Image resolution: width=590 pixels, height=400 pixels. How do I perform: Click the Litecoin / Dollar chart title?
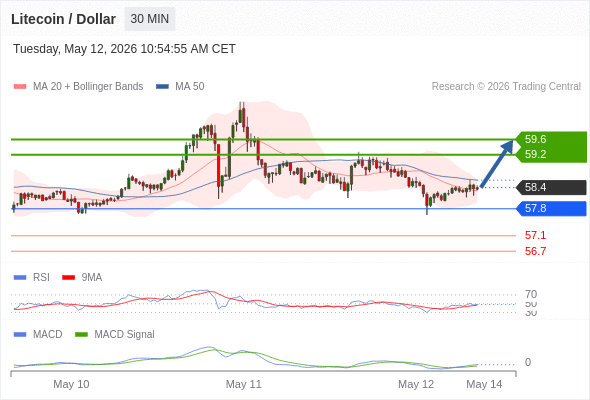(x=63, y=19)
